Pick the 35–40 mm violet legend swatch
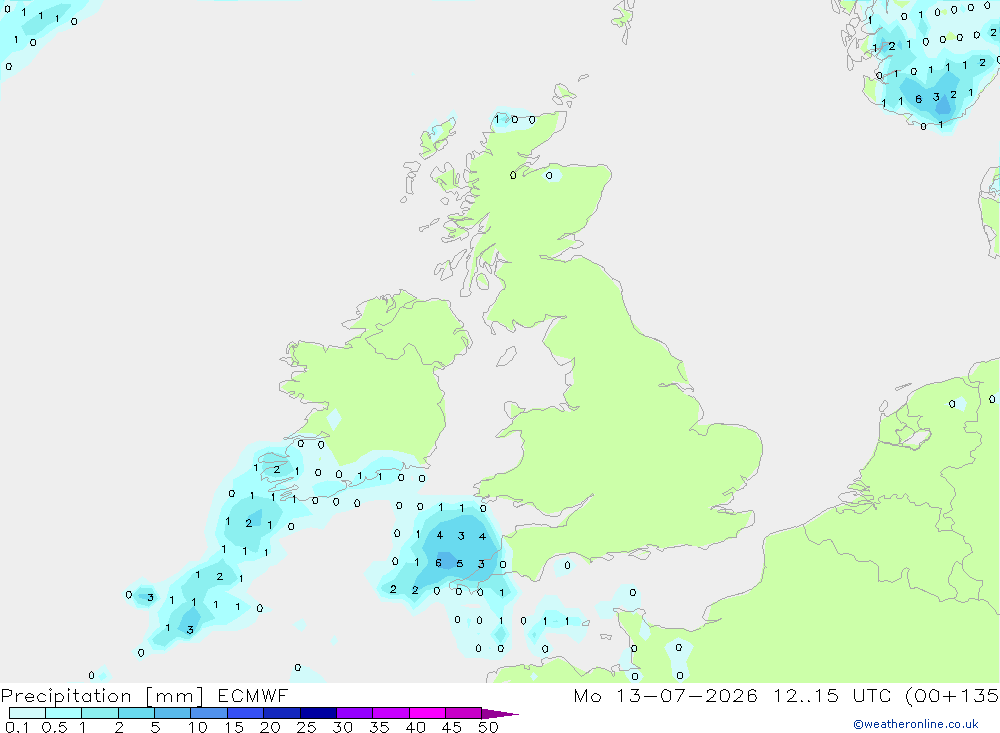This screenshot has width=1000, height=733. pos(391,713)
